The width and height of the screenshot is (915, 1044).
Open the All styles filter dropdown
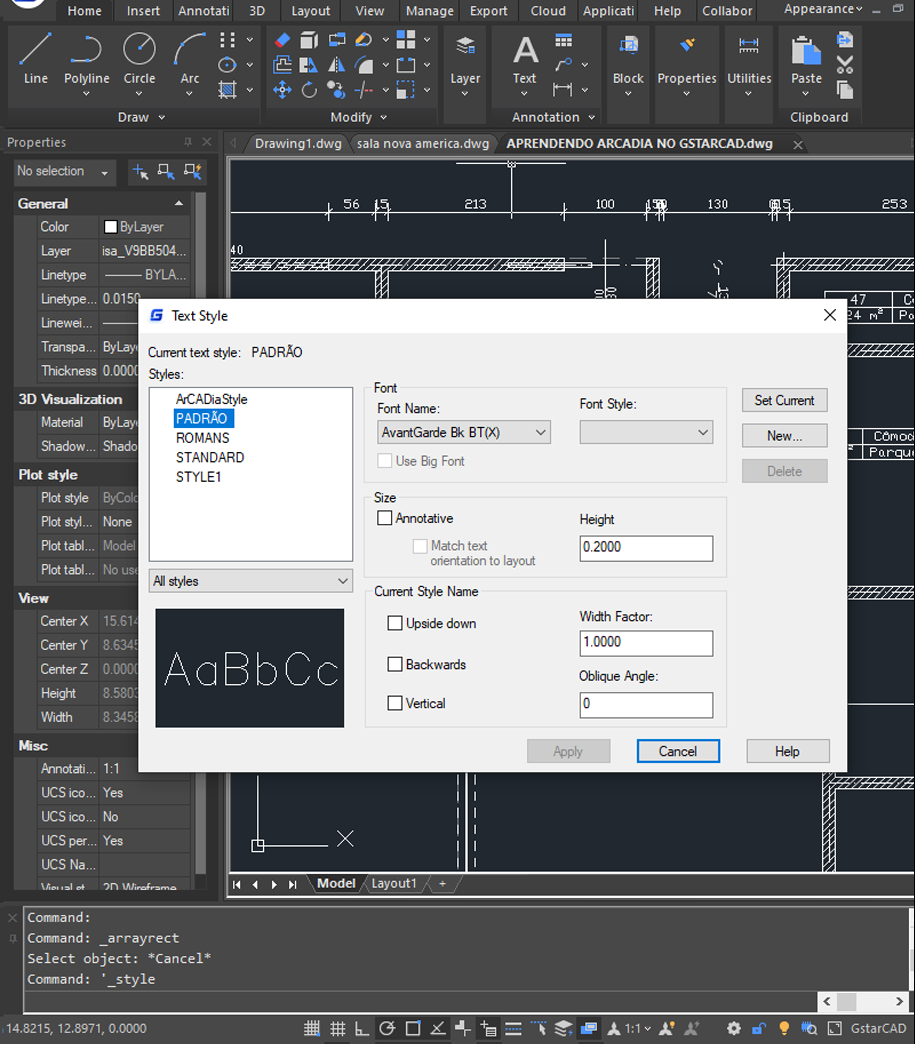pyautogui.click(x=251, y=581)
